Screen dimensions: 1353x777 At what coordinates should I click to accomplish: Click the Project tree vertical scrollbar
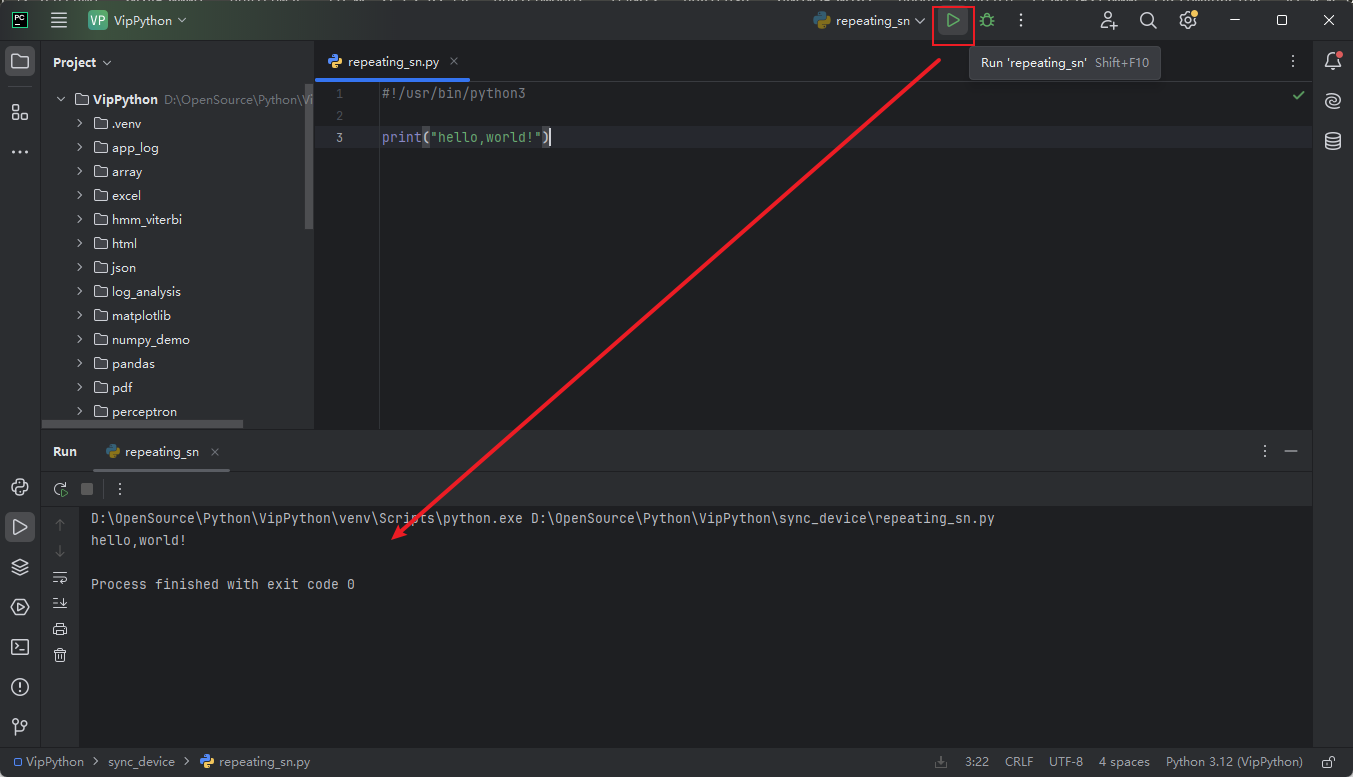coord(309,156)
